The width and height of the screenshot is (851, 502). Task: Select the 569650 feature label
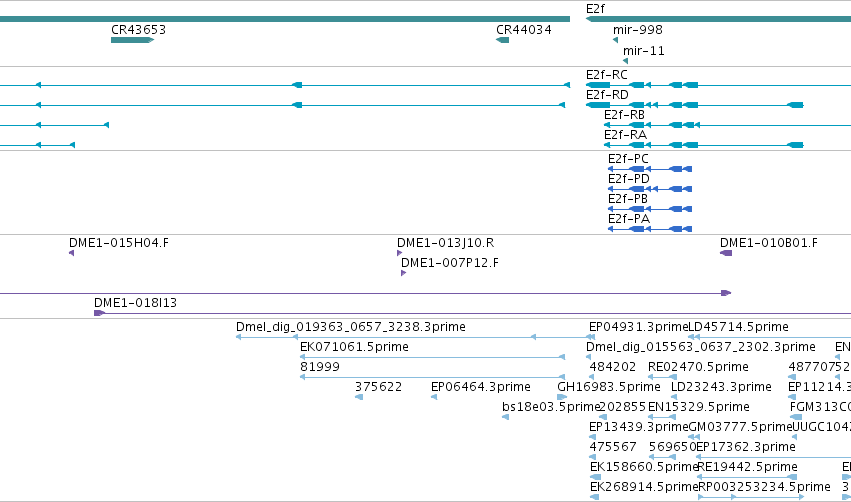click(x=672, y=447)
